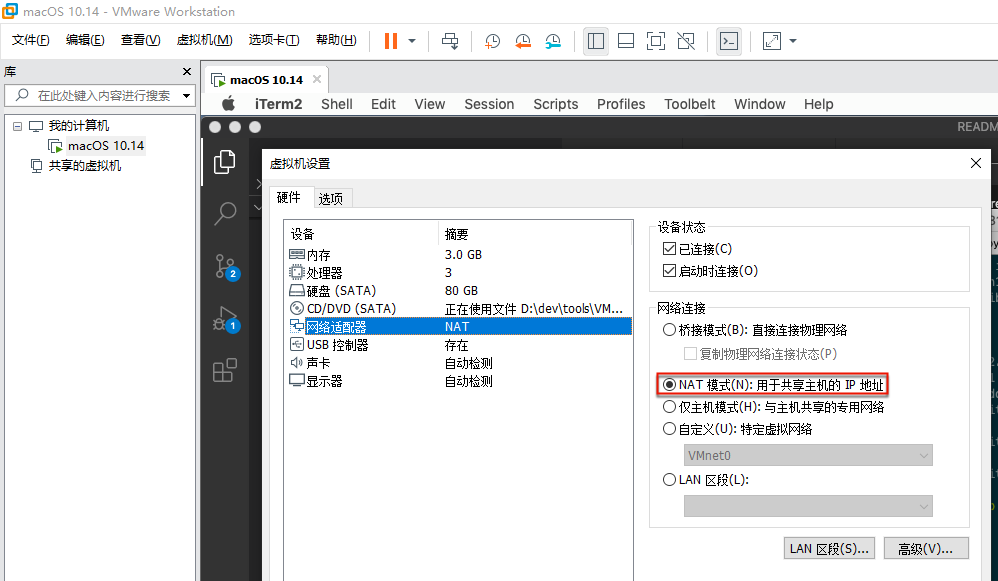Click the Search magnifier icon in the activity bar
Viewport: 998px width, 581px height.
(x=225, y=214)
